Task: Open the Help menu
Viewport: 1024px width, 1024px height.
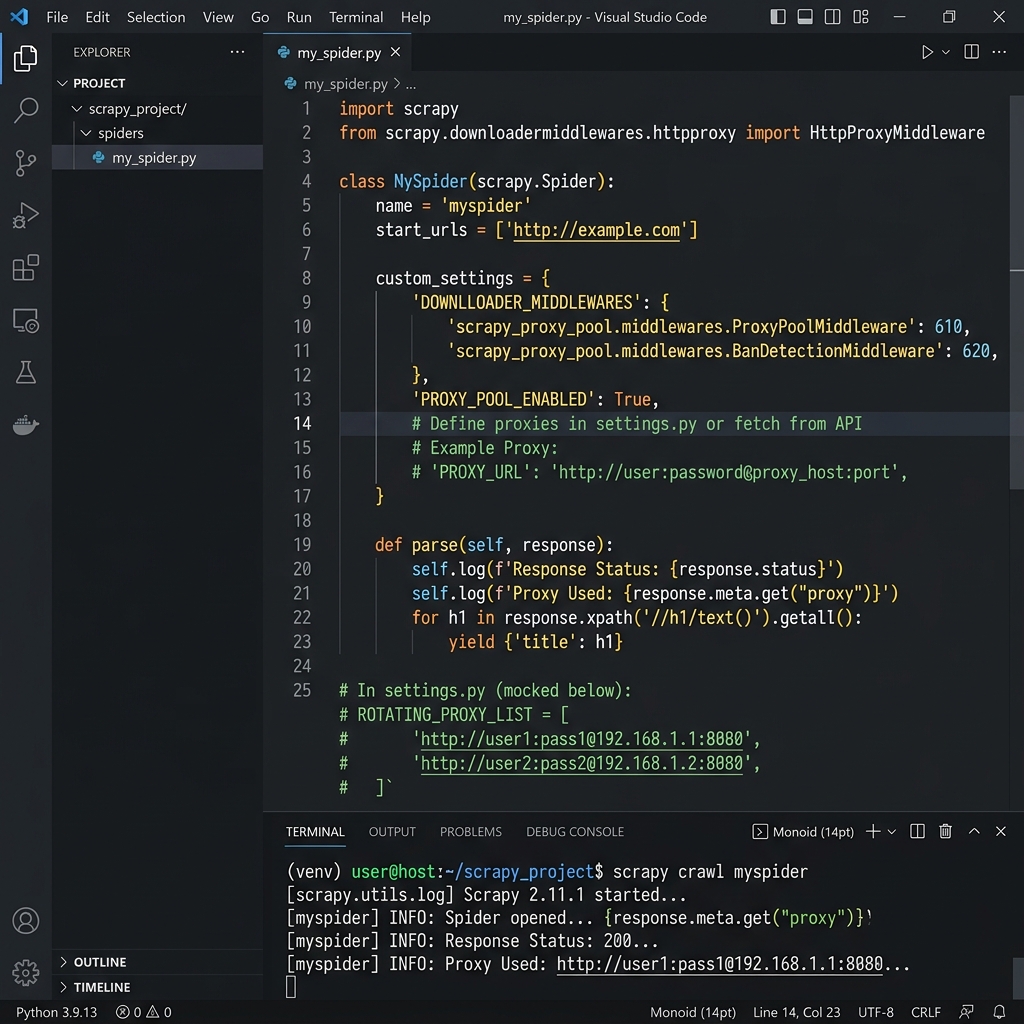Action: [415, 17]
